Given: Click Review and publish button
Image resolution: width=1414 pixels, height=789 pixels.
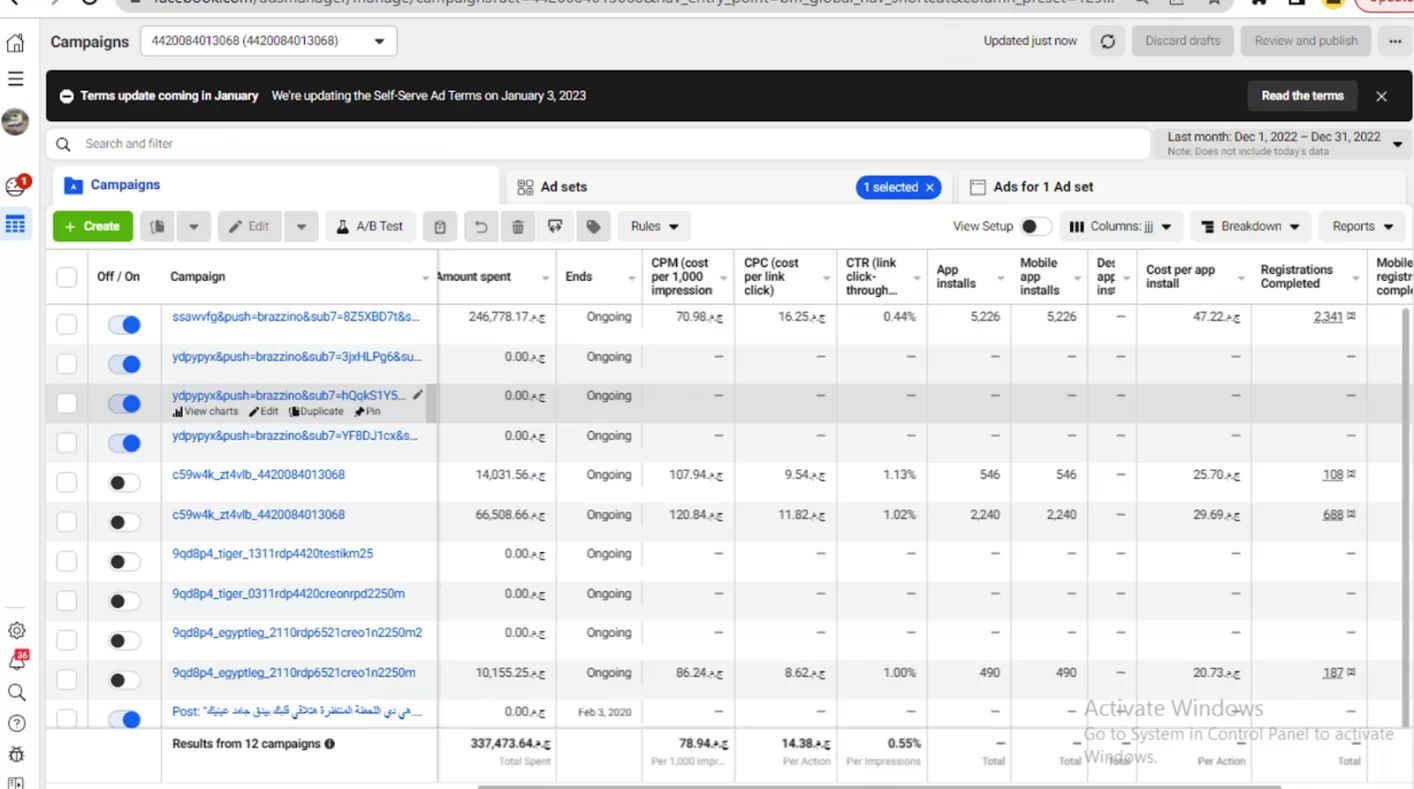Looking at the screenshot, I should pos(1306,41).
